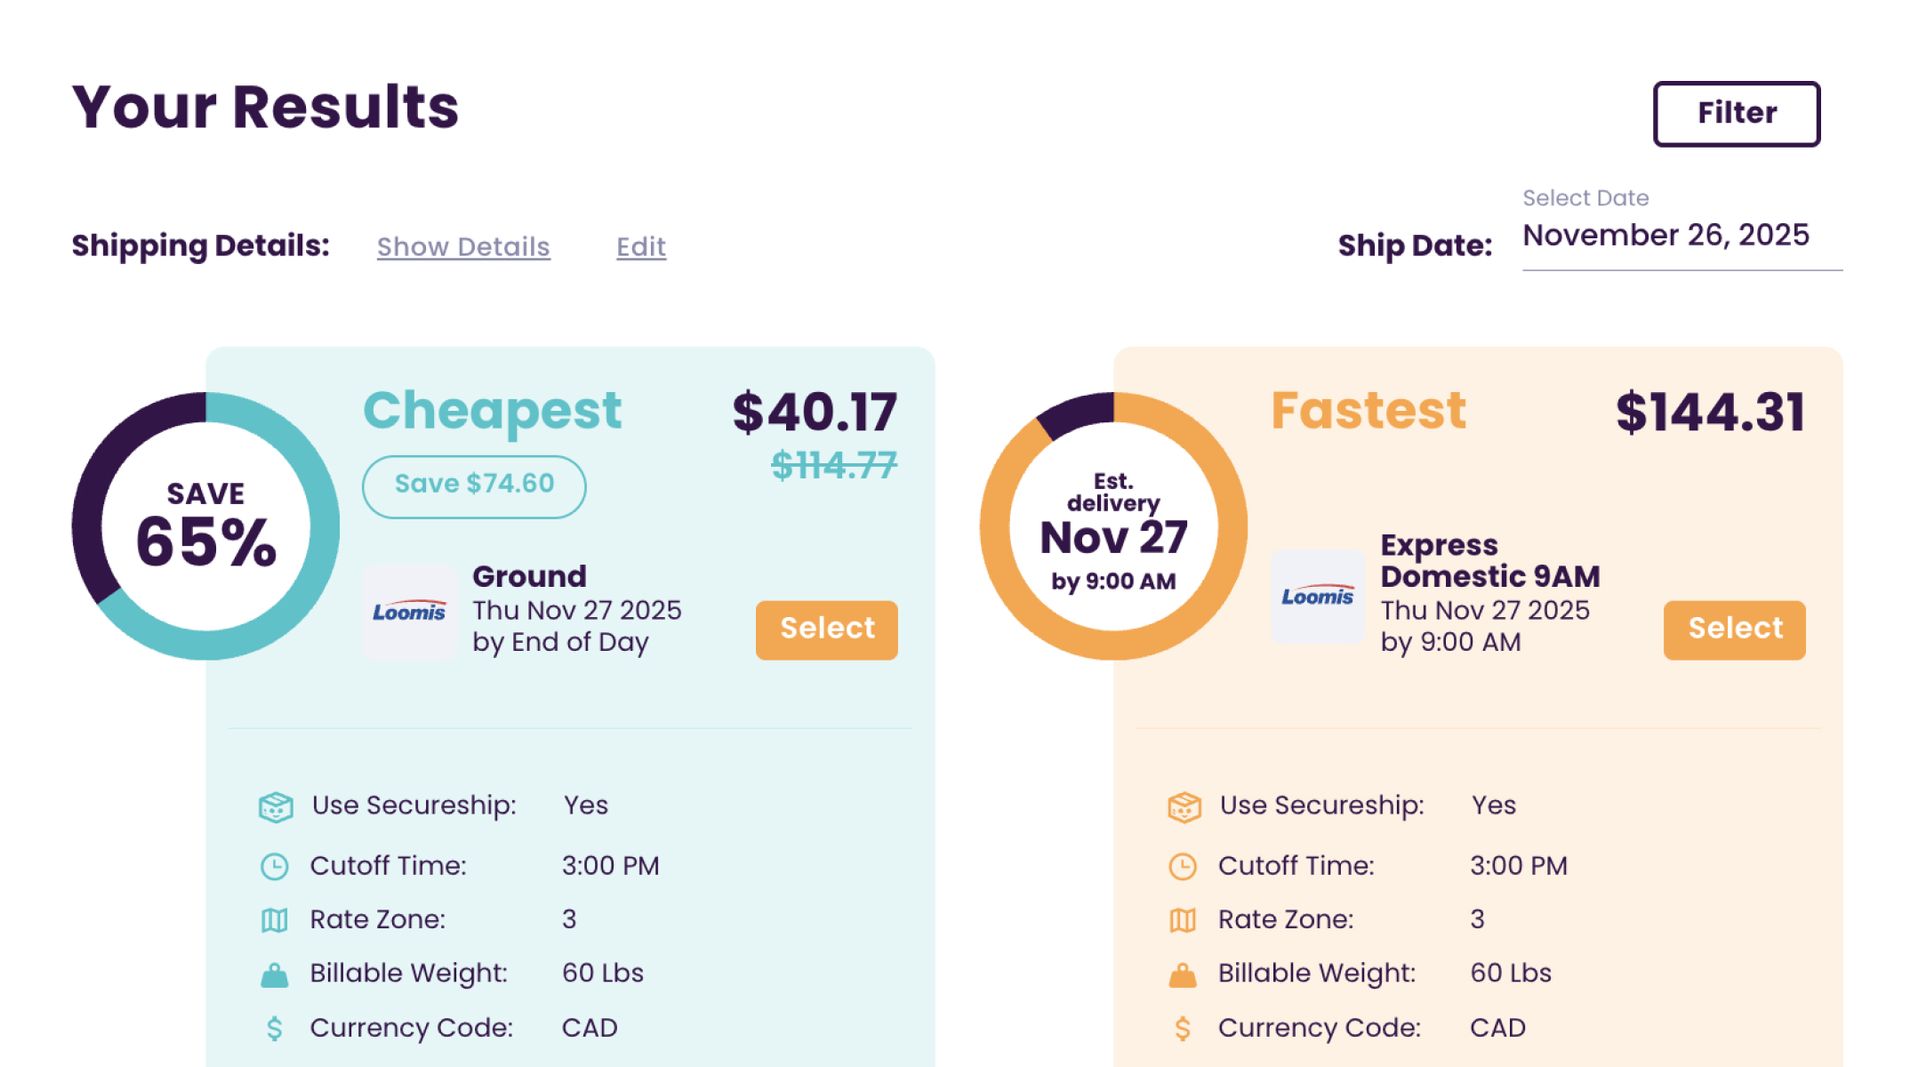Select the Cheapest Ground shipping rate
This screenshot has width=1920, height=1067.
(826, 630)
